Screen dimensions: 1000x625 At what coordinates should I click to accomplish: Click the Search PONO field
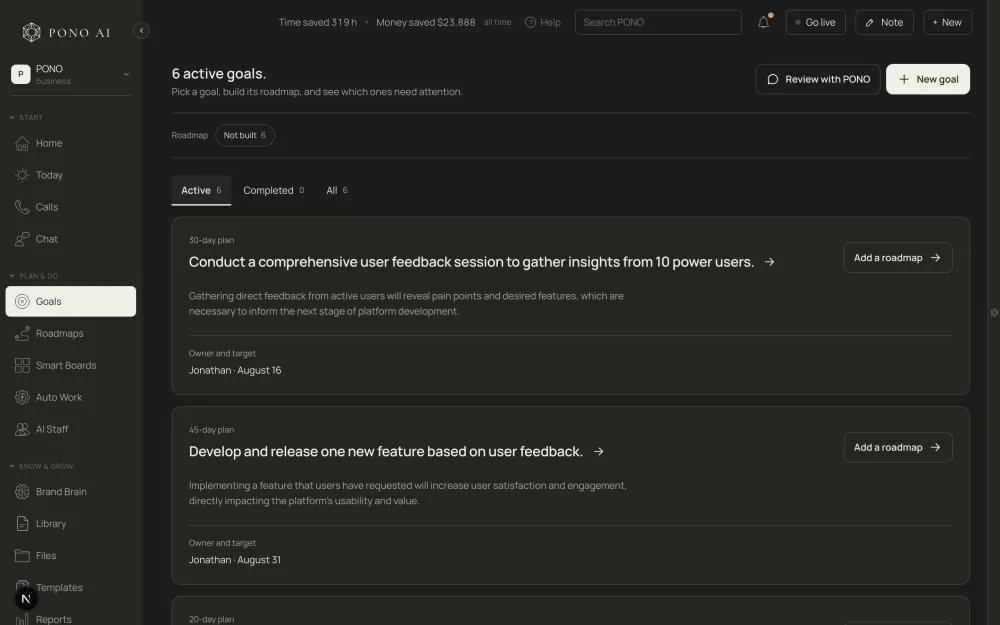click(x=658, y=22)
